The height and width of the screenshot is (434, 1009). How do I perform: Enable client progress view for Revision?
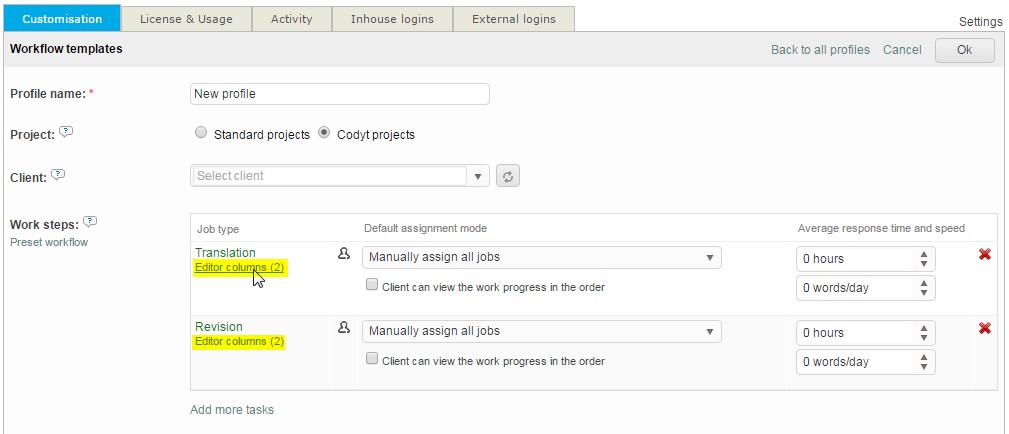(x=372, y=359)
